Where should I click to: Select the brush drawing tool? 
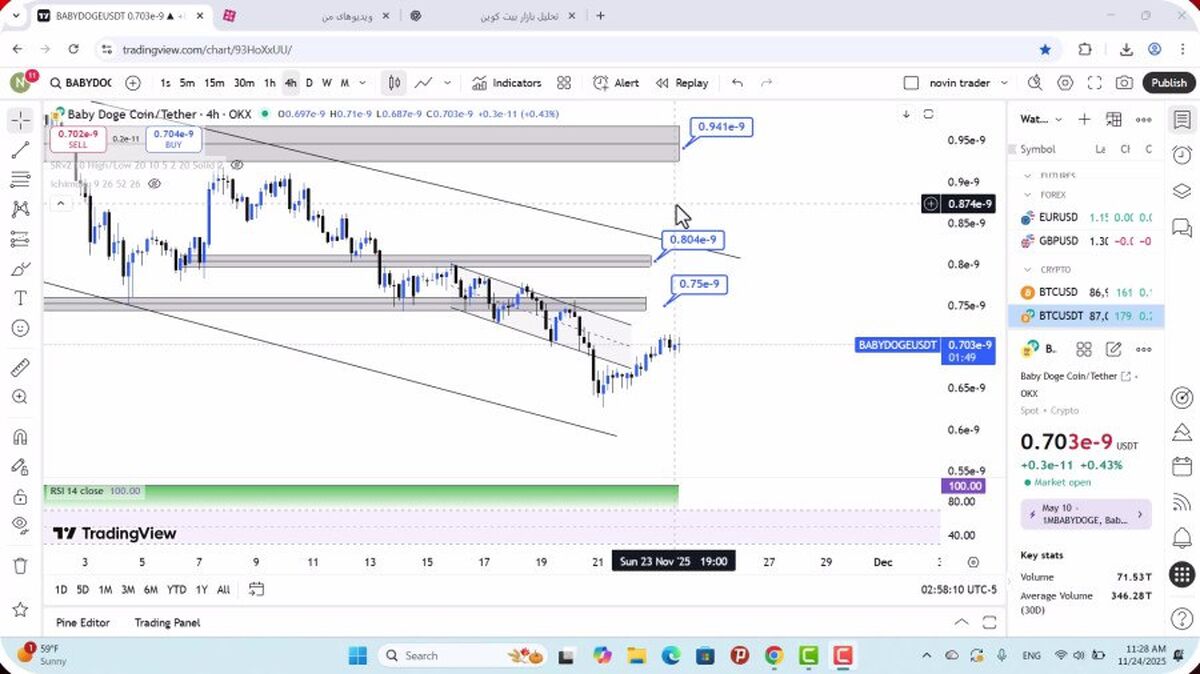[x=21, y=269]
